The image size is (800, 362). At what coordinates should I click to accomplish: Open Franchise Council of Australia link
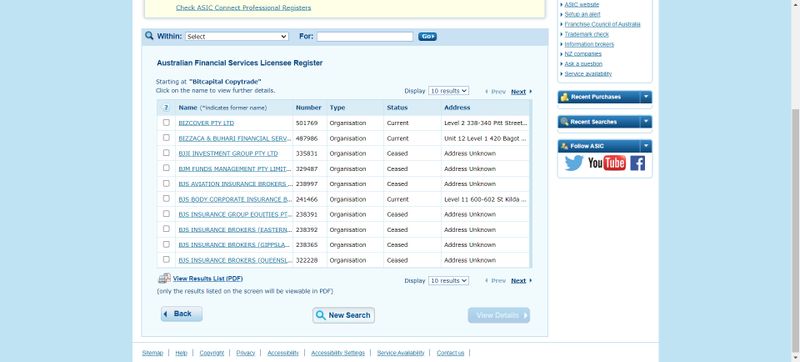[x=603, y=24]
